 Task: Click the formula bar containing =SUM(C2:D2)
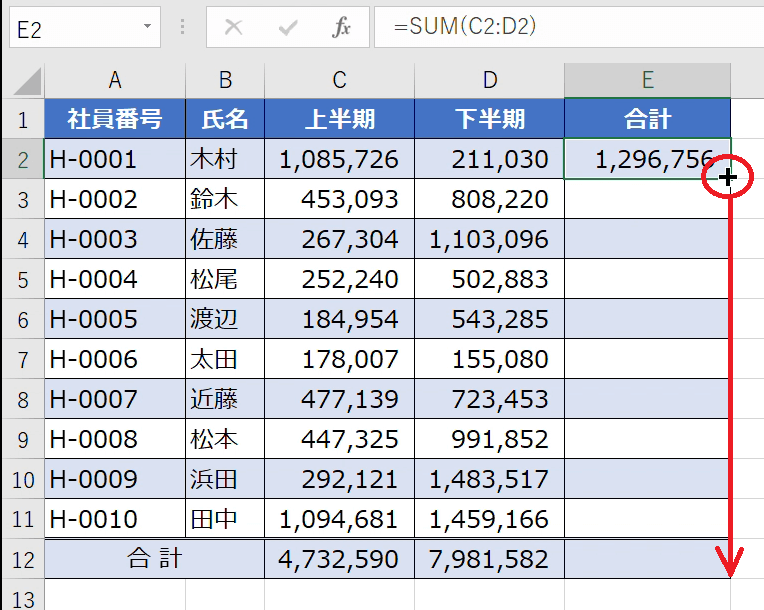[x=560, y=28]
